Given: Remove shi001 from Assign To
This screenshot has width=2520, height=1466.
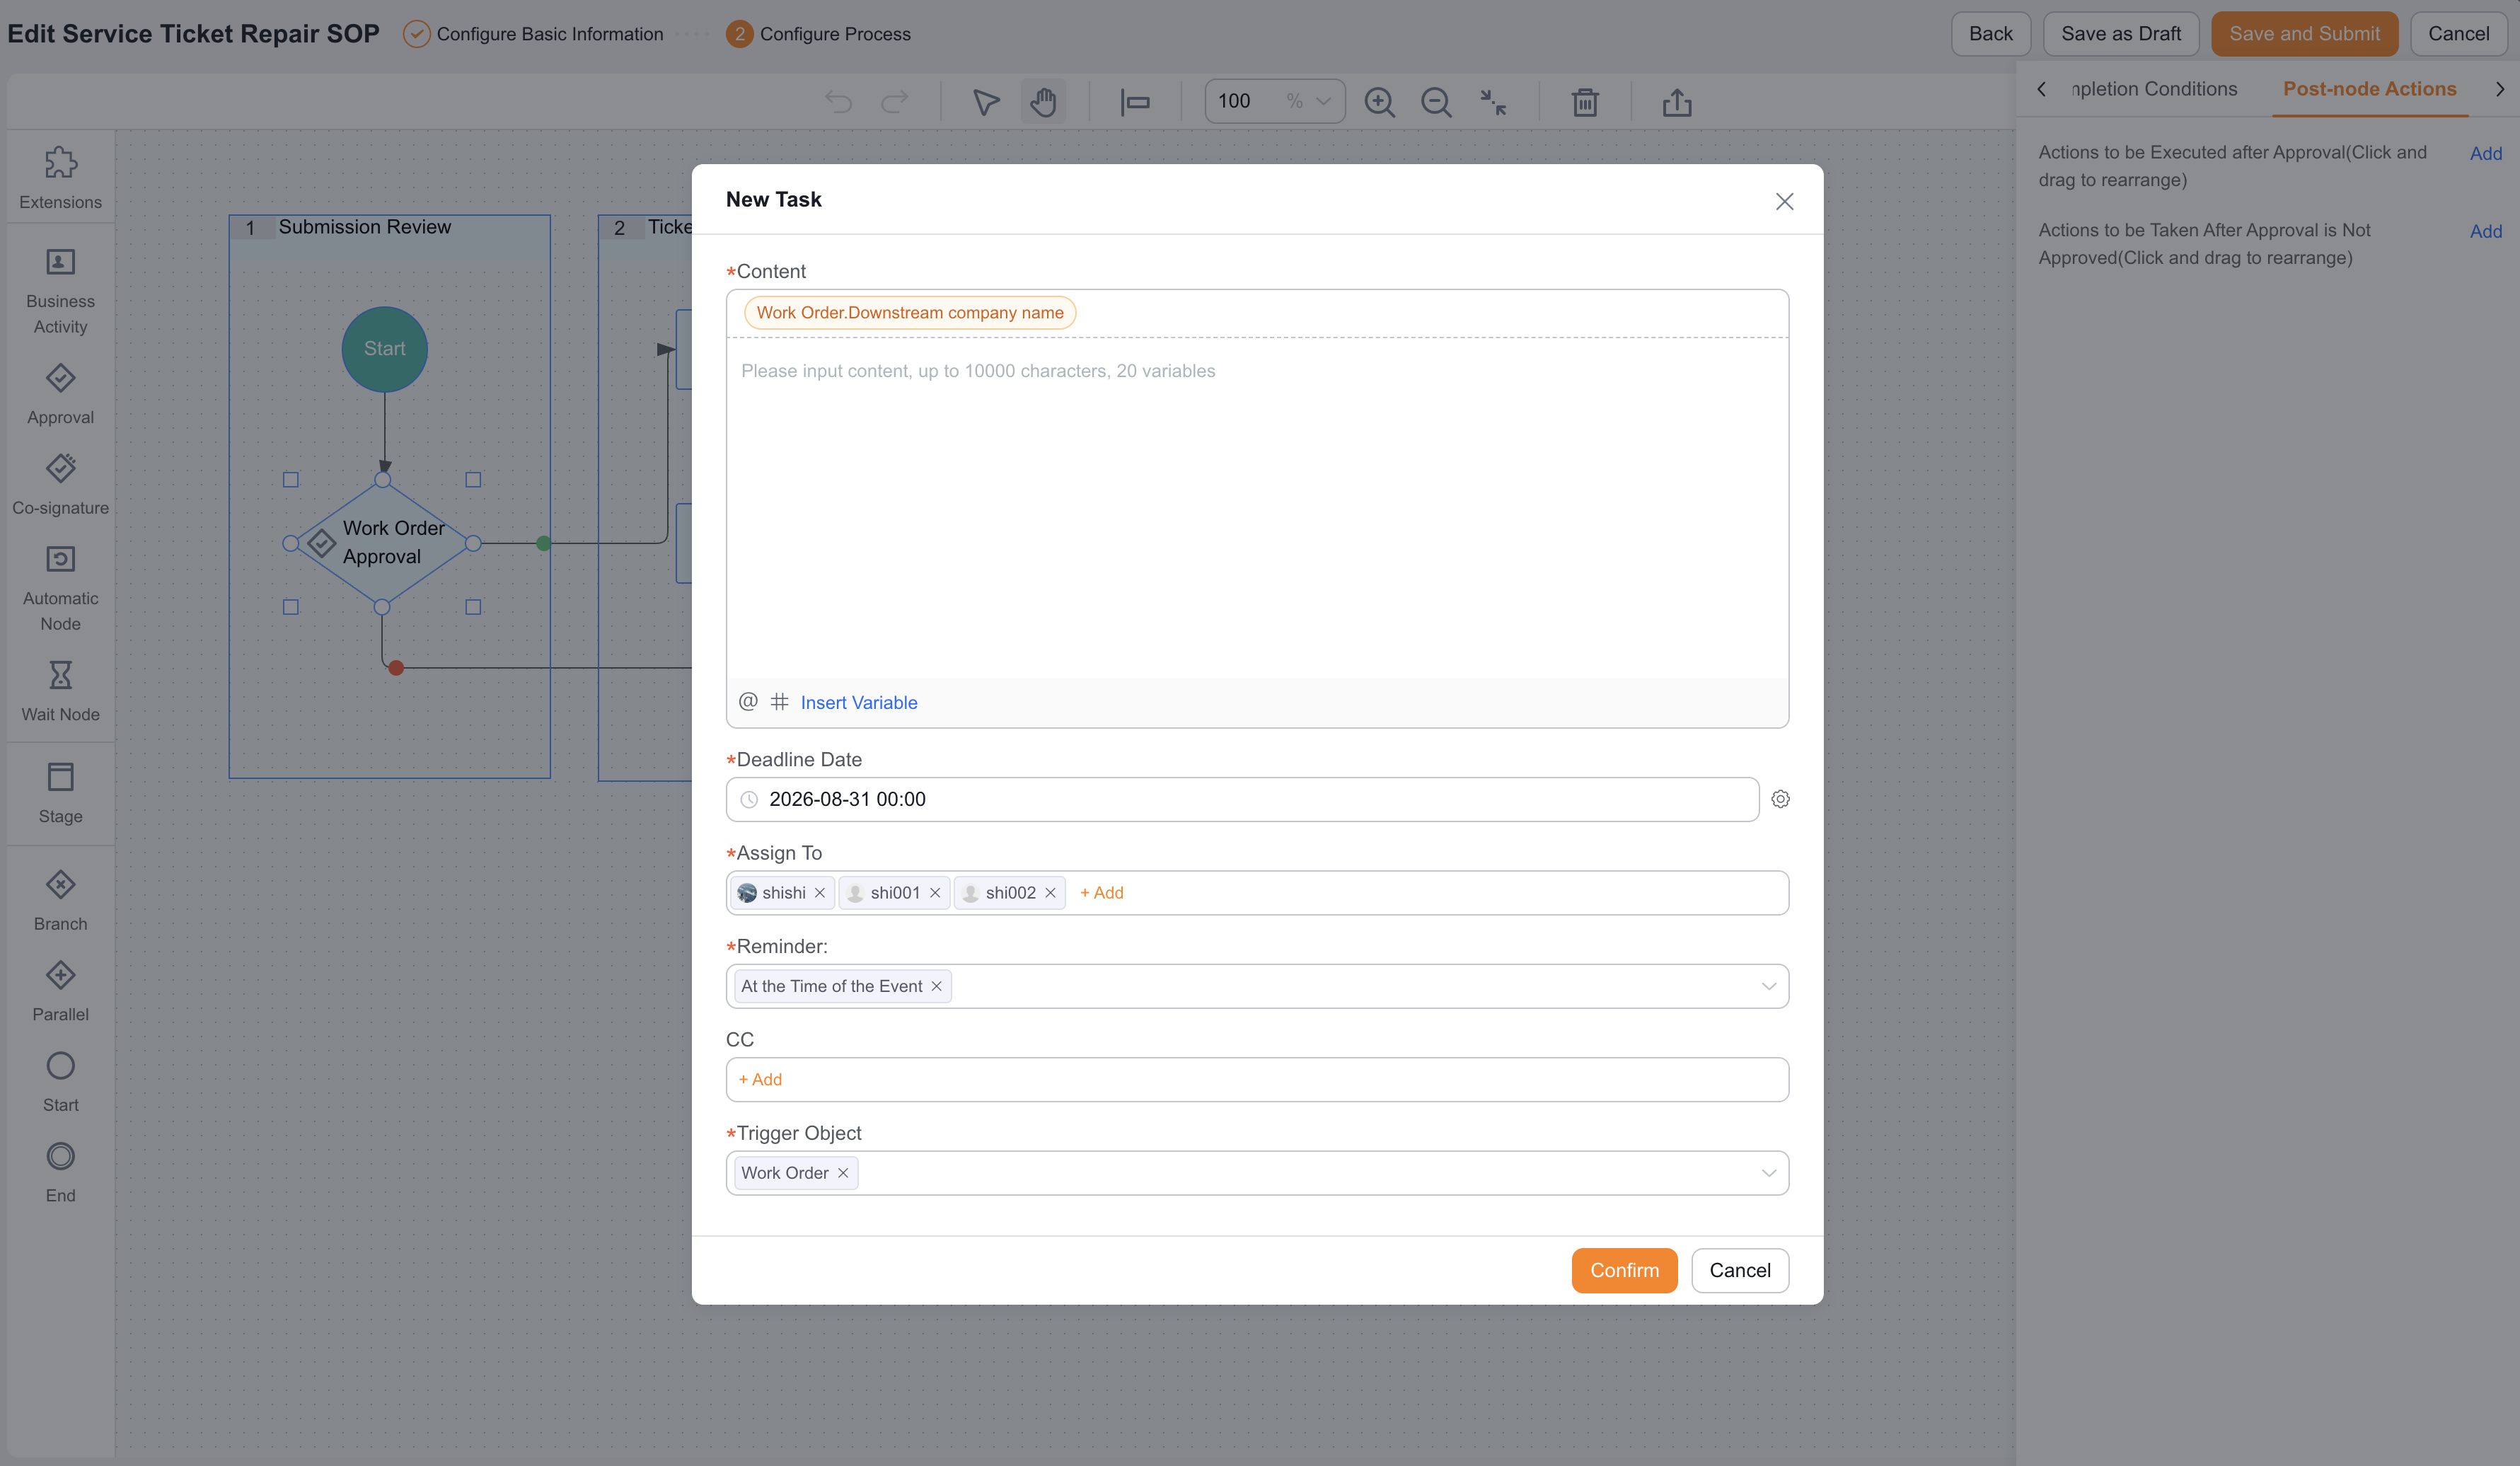Looking at the screenshot, I should tap(935, 893).
